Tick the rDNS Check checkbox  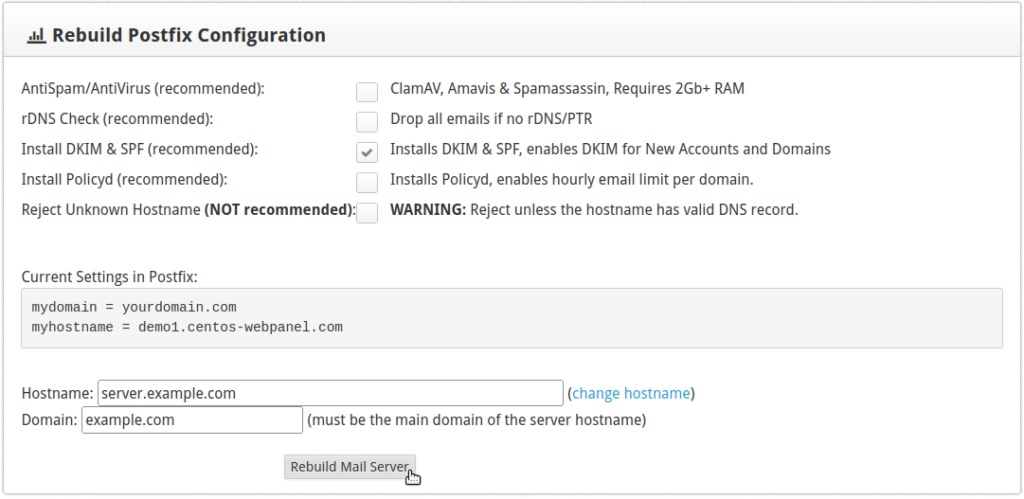point(367,122)
